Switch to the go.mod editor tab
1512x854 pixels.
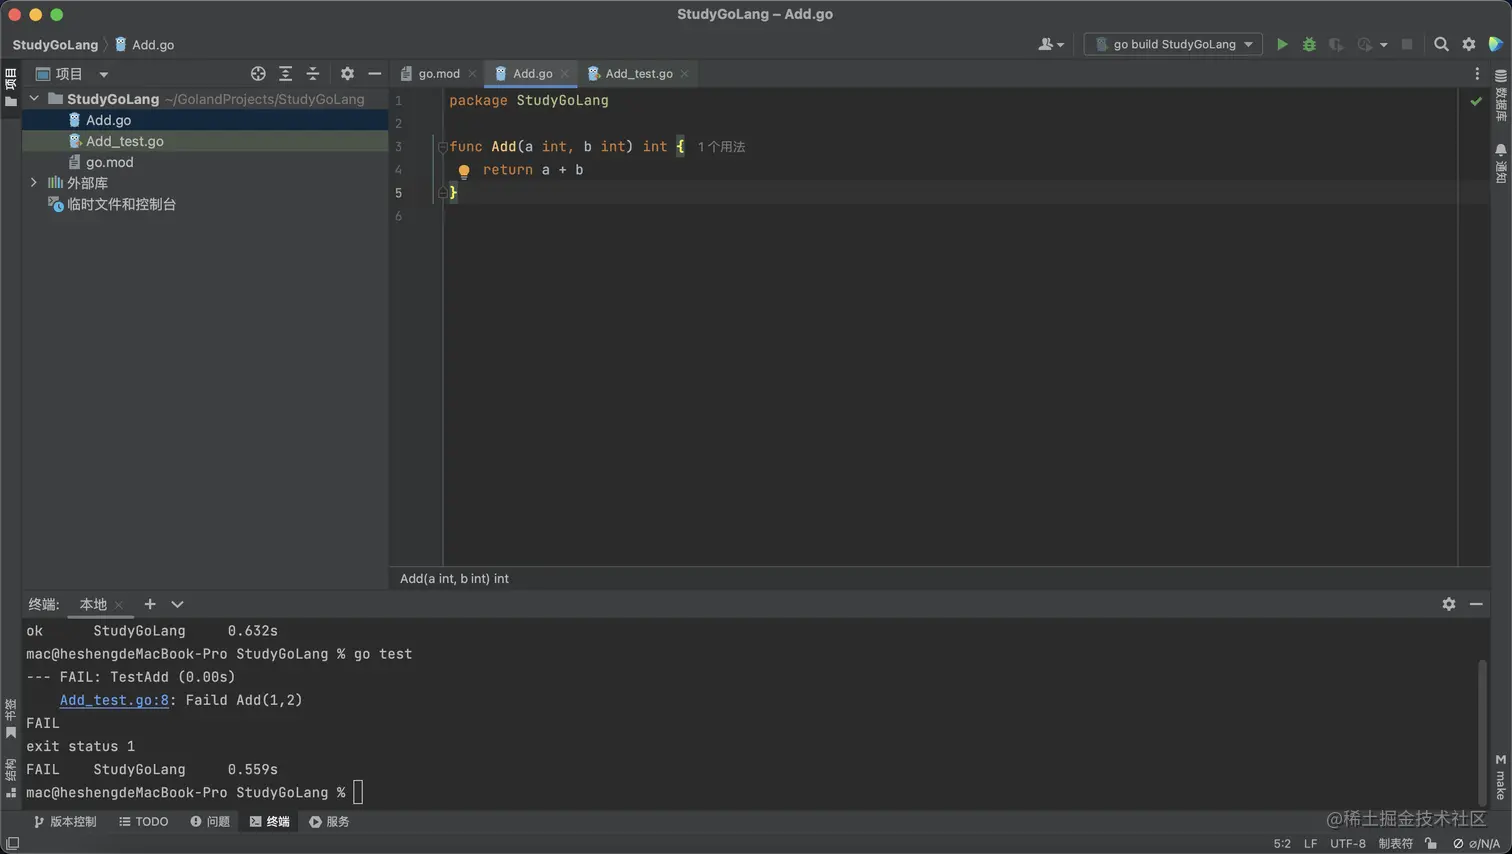click(438, 74)
